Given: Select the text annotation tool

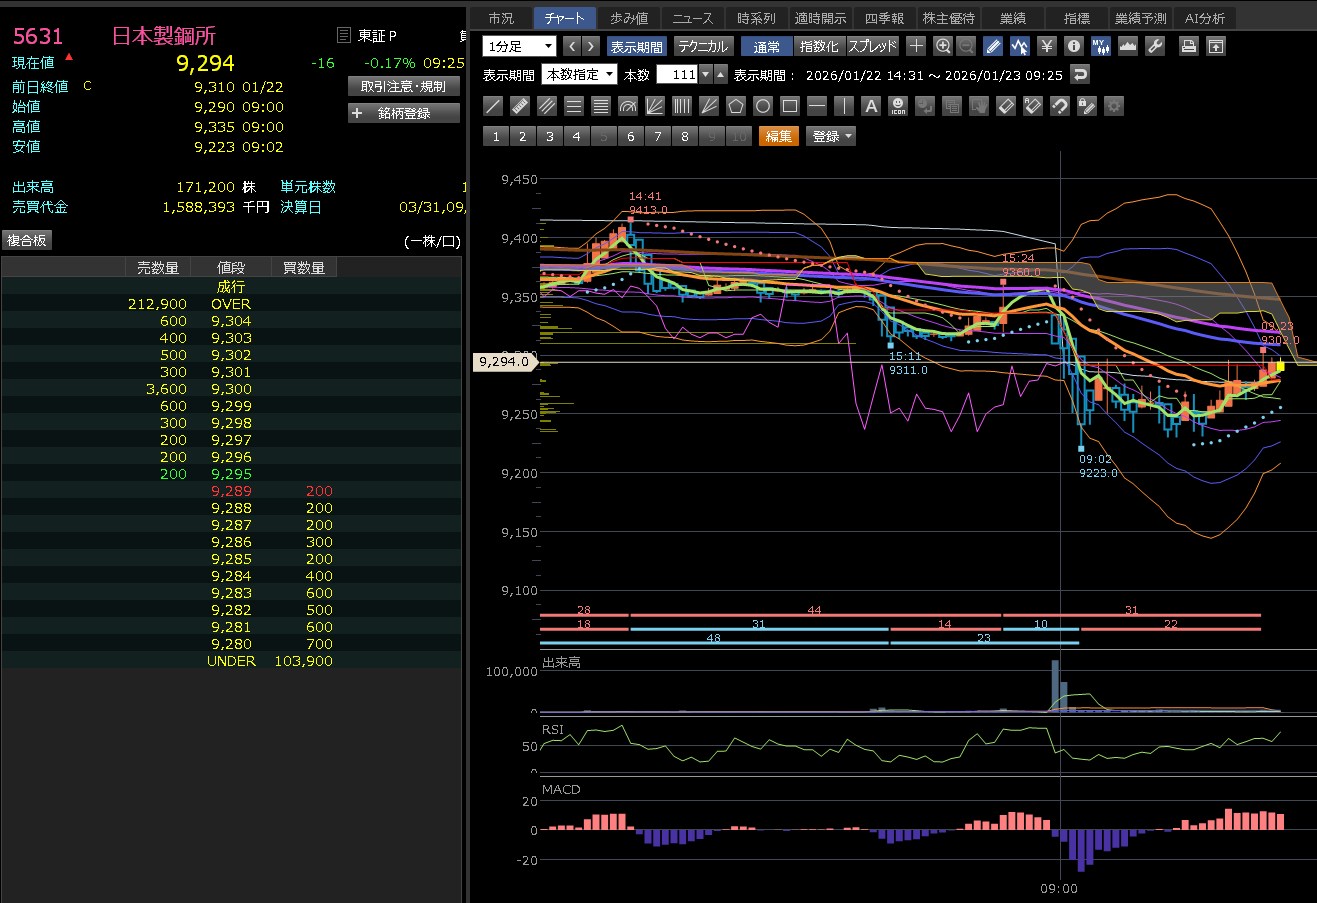Looking at the screenshot, I should (x=871, y=106).
